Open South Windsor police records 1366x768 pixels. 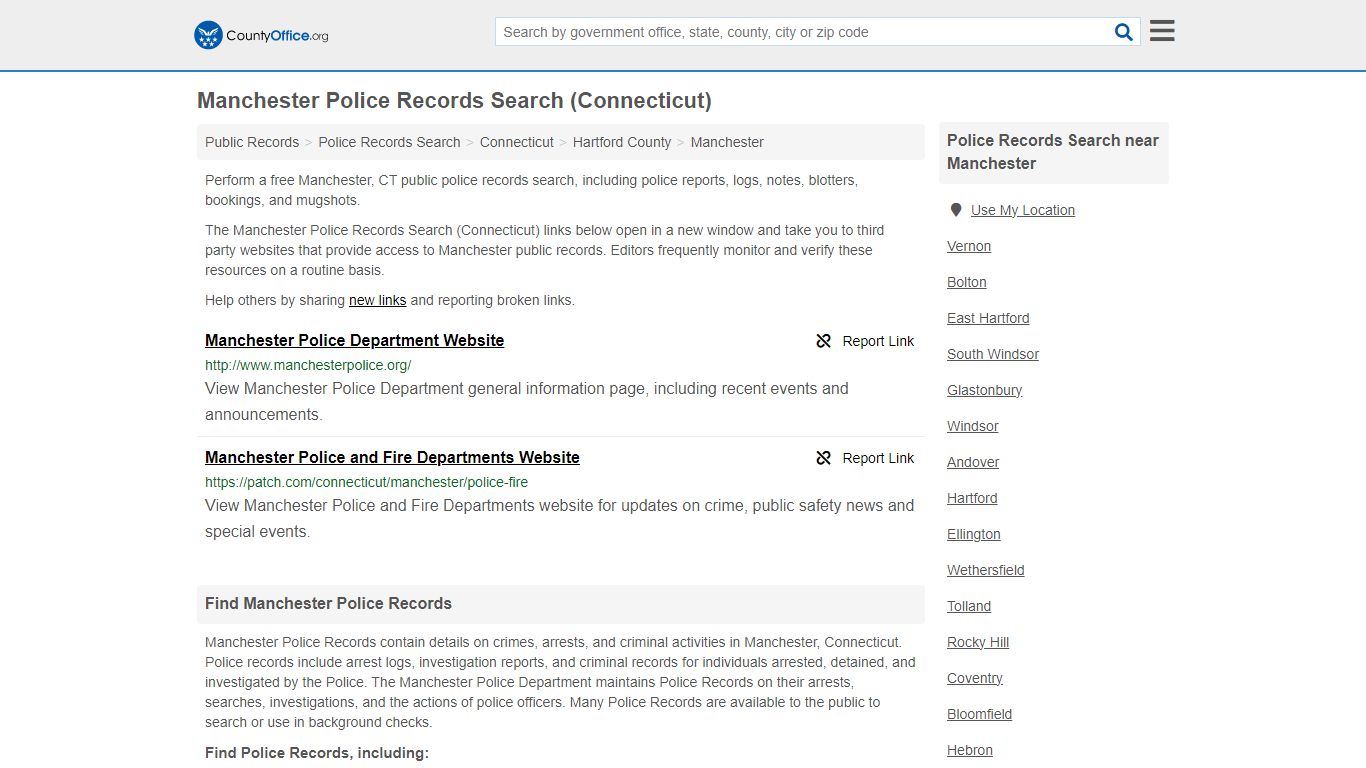click(993, 354)
